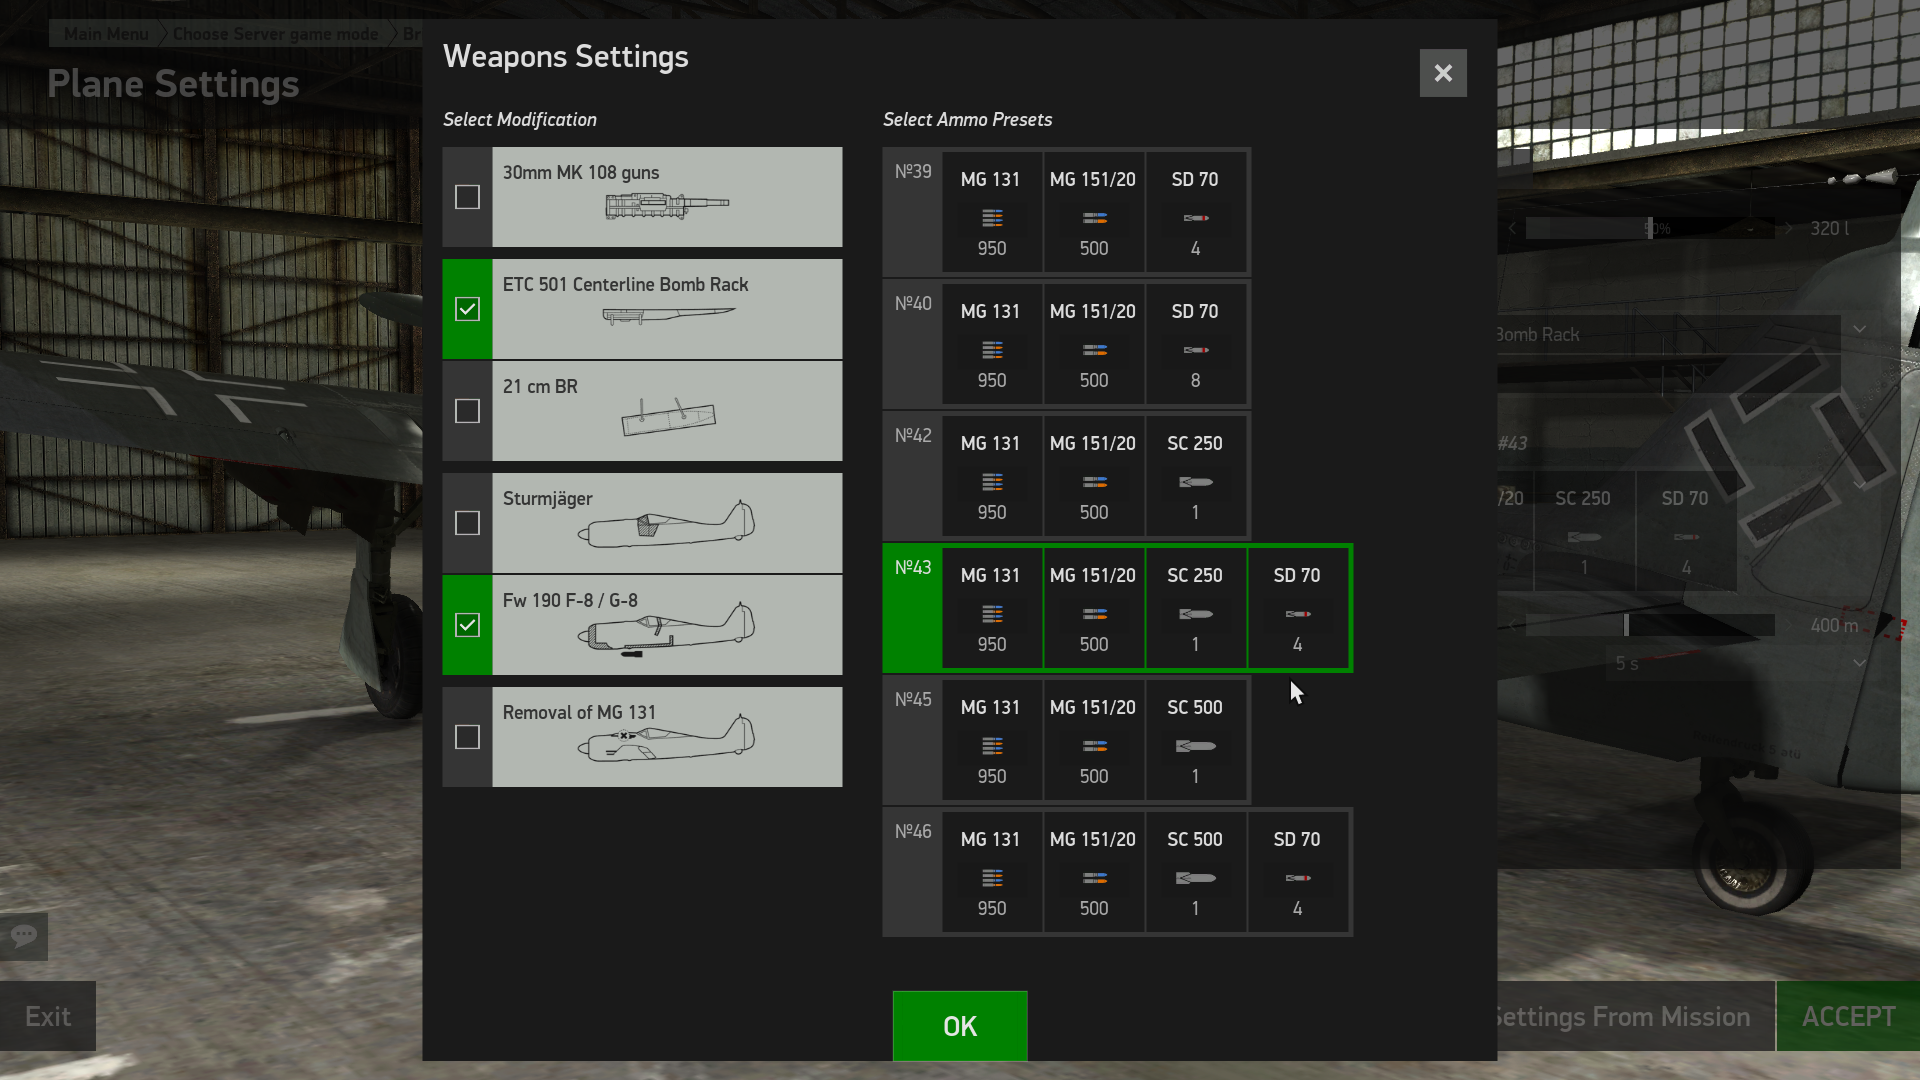Select ammo preset №42
This screenshot has height=1080, width=1920.
click(x=1066, y=476)
